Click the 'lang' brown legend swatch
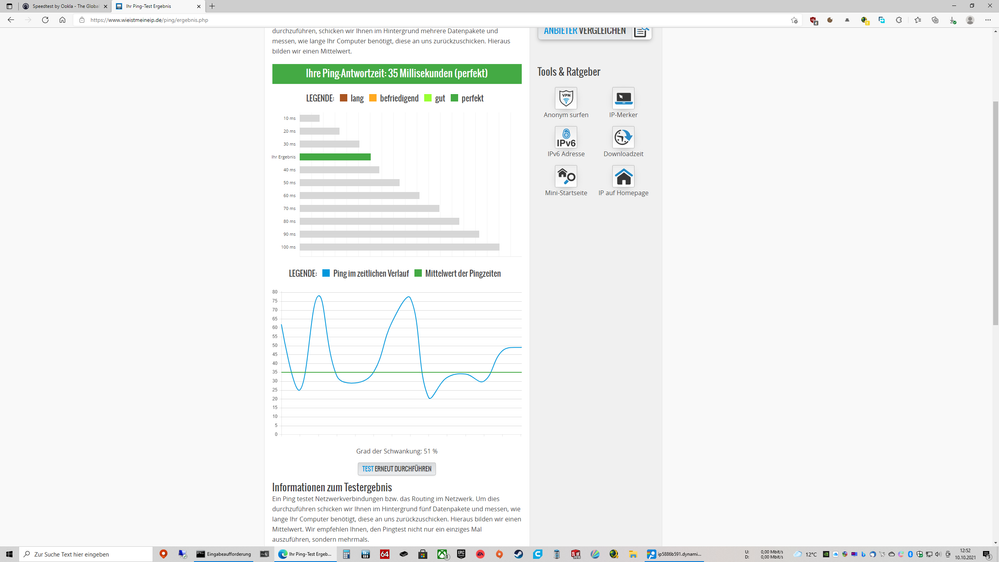 (343, 98)
